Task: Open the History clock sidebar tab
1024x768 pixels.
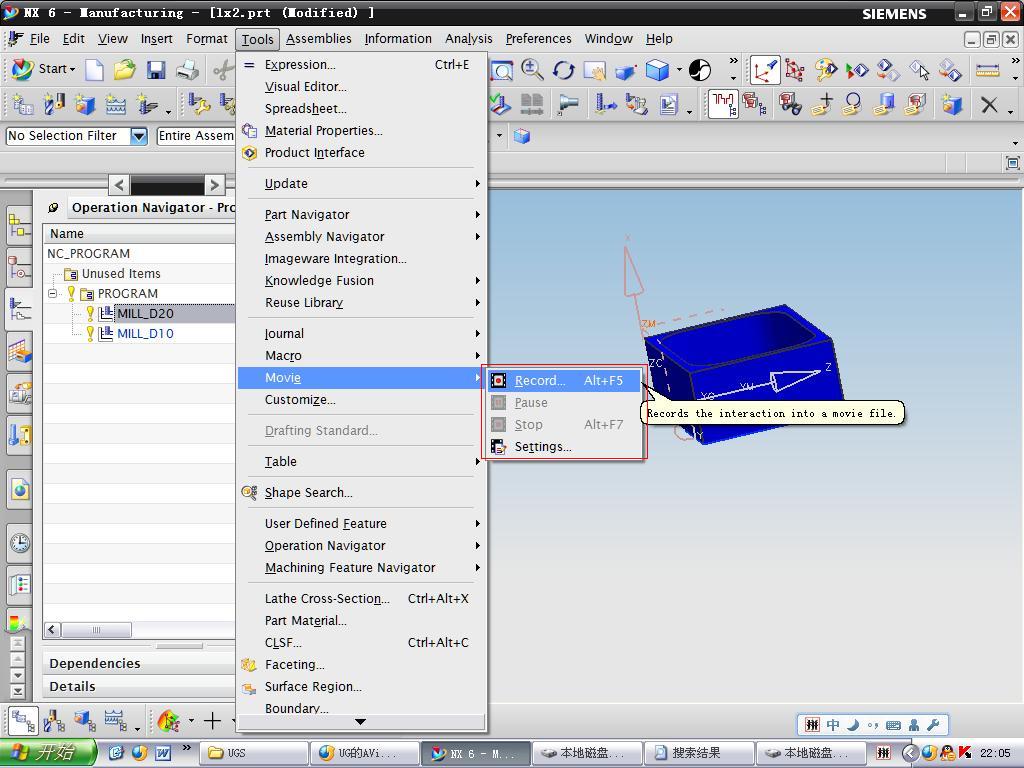Action: click(20, 543)
